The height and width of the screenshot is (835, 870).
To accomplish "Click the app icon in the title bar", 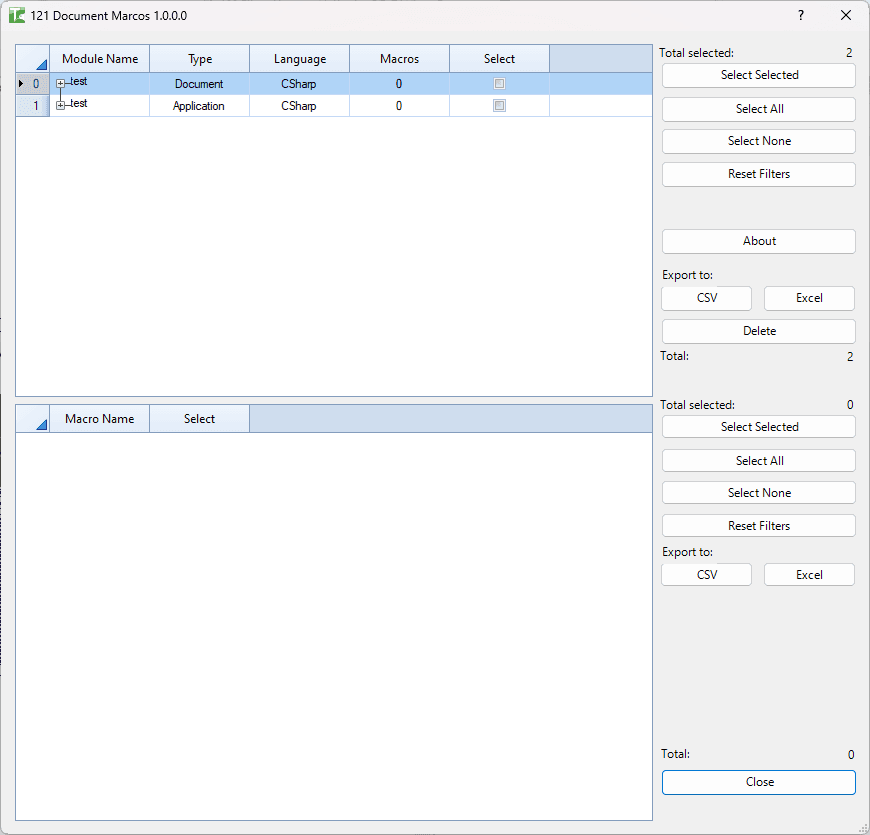I will [x=17, y=16].
